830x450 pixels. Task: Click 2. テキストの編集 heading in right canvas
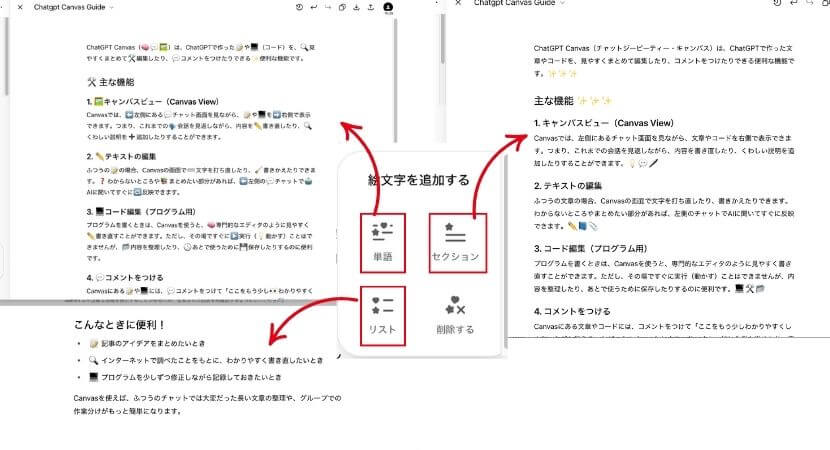[567, 186]
